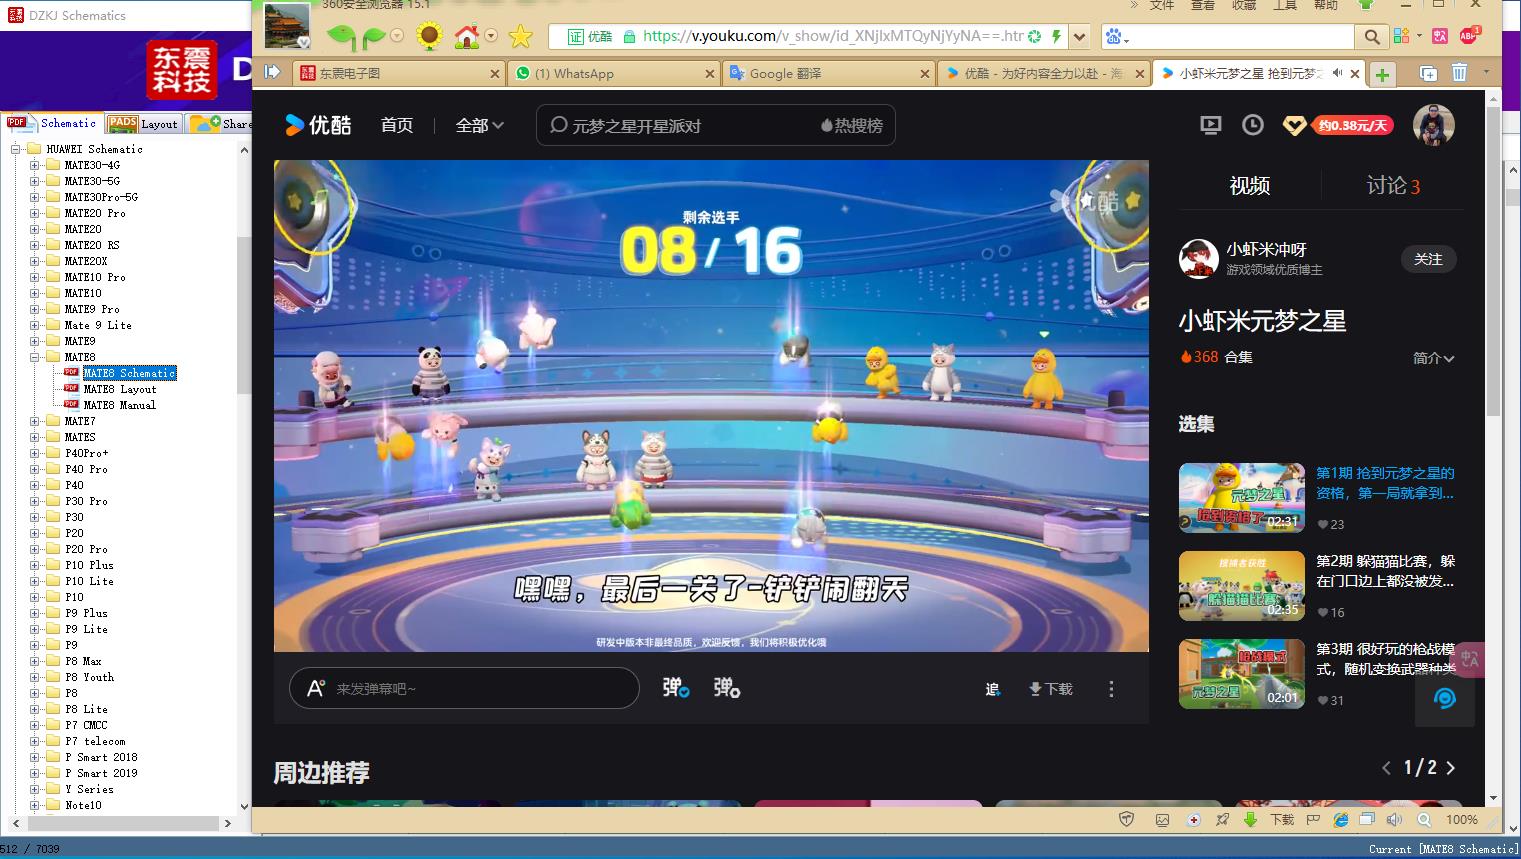Click the VIP diamond icon in Youku header
This screenshot has width=1521, height=859.
pos(1294,126)
